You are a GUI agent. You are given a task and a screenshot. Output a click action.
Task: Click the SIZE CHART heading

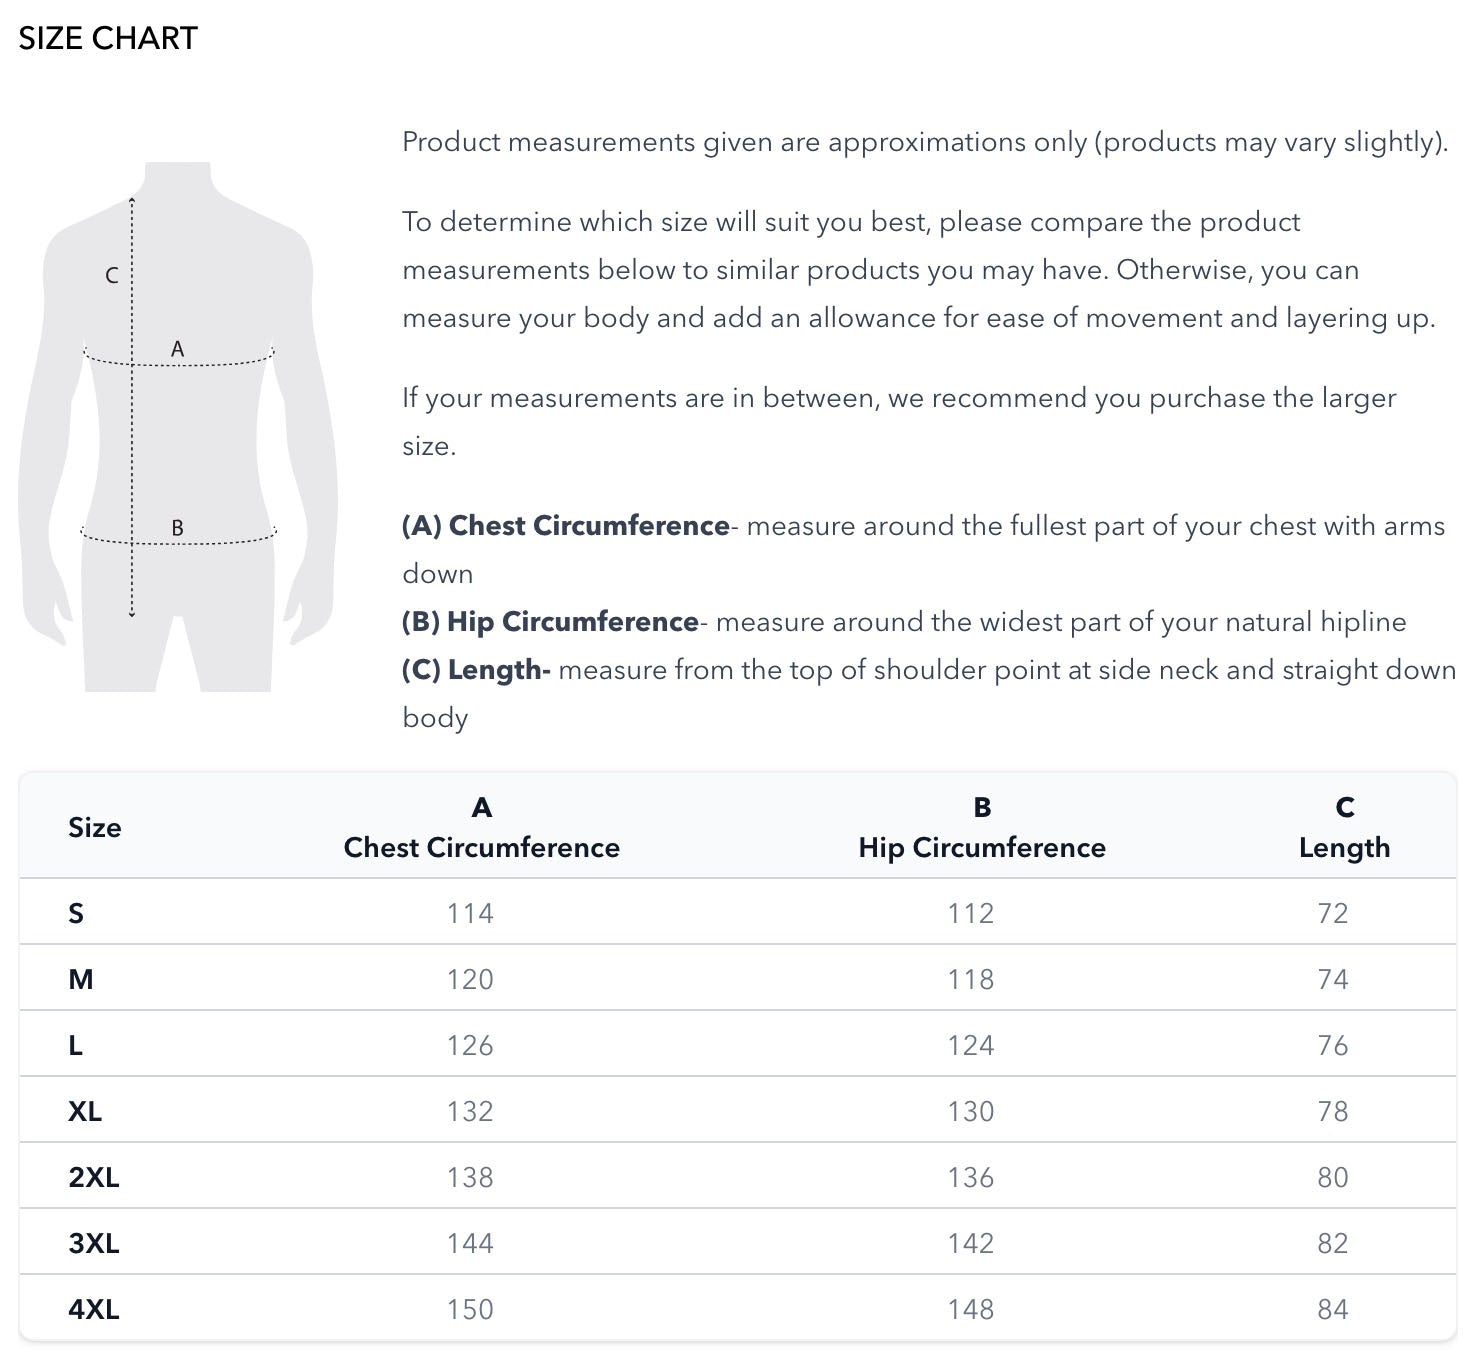[x=108, y=38]
